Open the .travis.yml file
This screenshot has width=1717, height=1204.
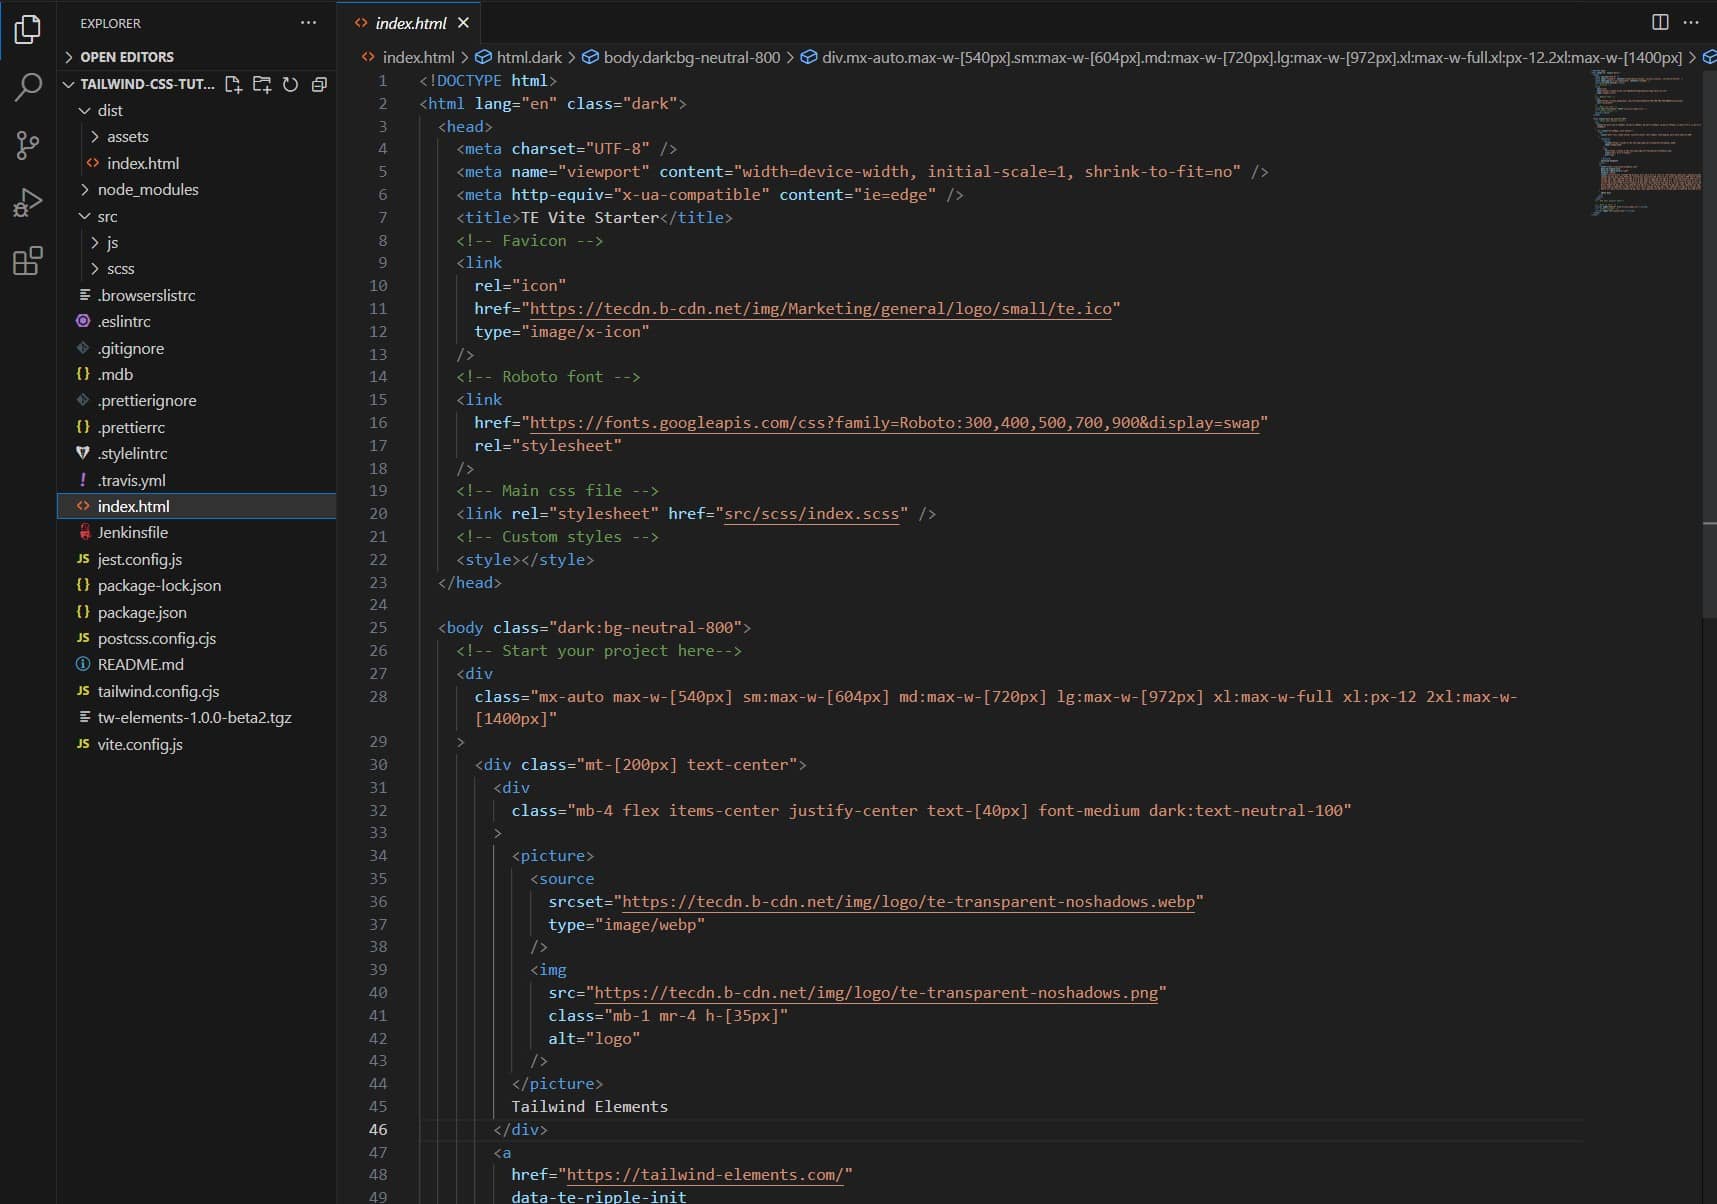[196, 480]
